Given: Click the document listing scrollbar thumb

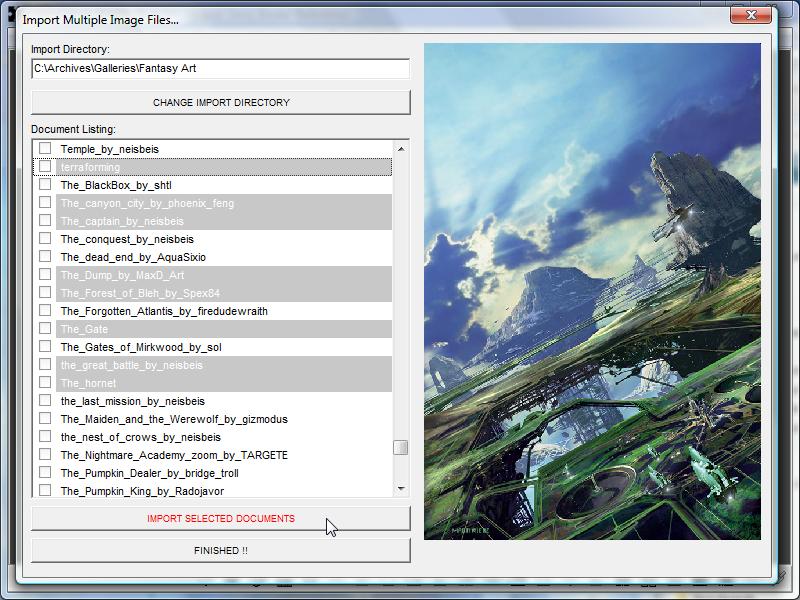Looking at the screenshot, I should [x=401, y=447].
